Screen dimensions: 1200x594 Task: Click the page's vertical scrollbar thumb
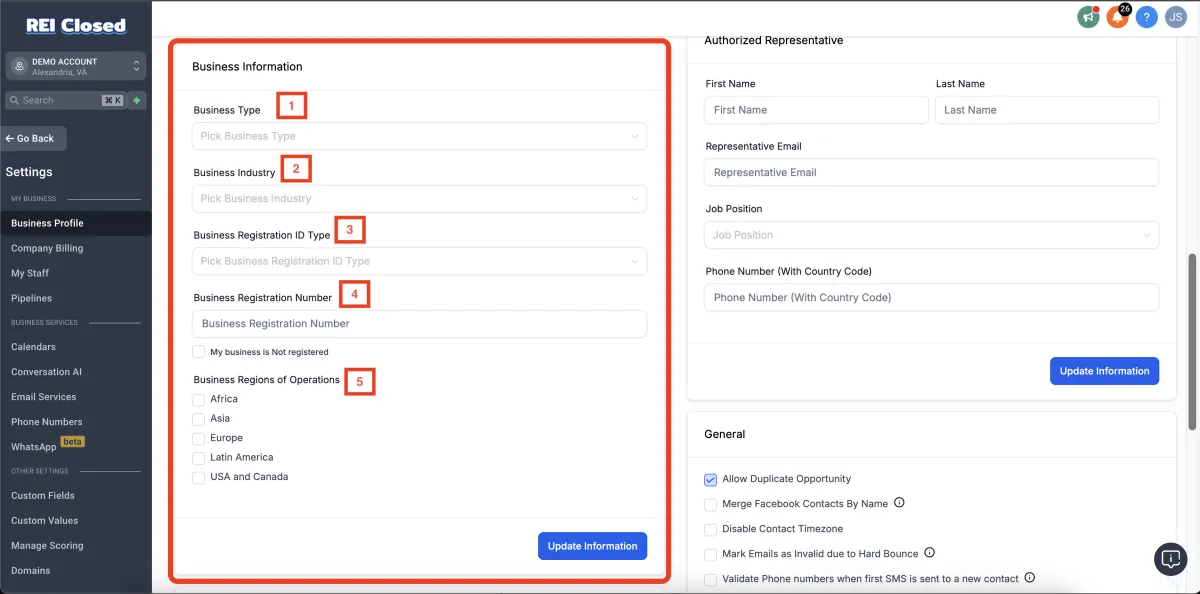pos(1191,340)
